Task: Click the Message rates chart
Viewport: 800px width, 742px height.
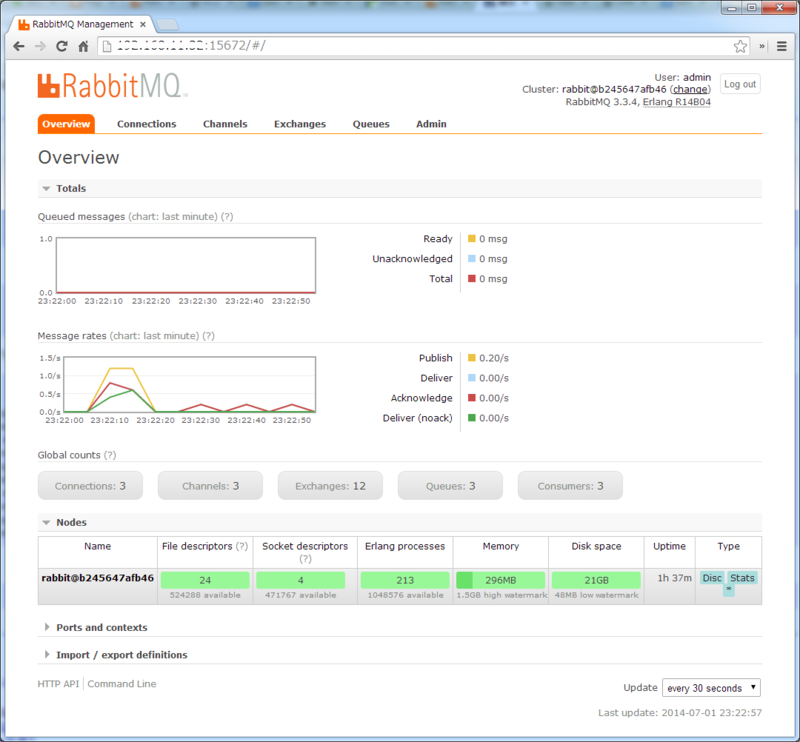Action: 190,384
